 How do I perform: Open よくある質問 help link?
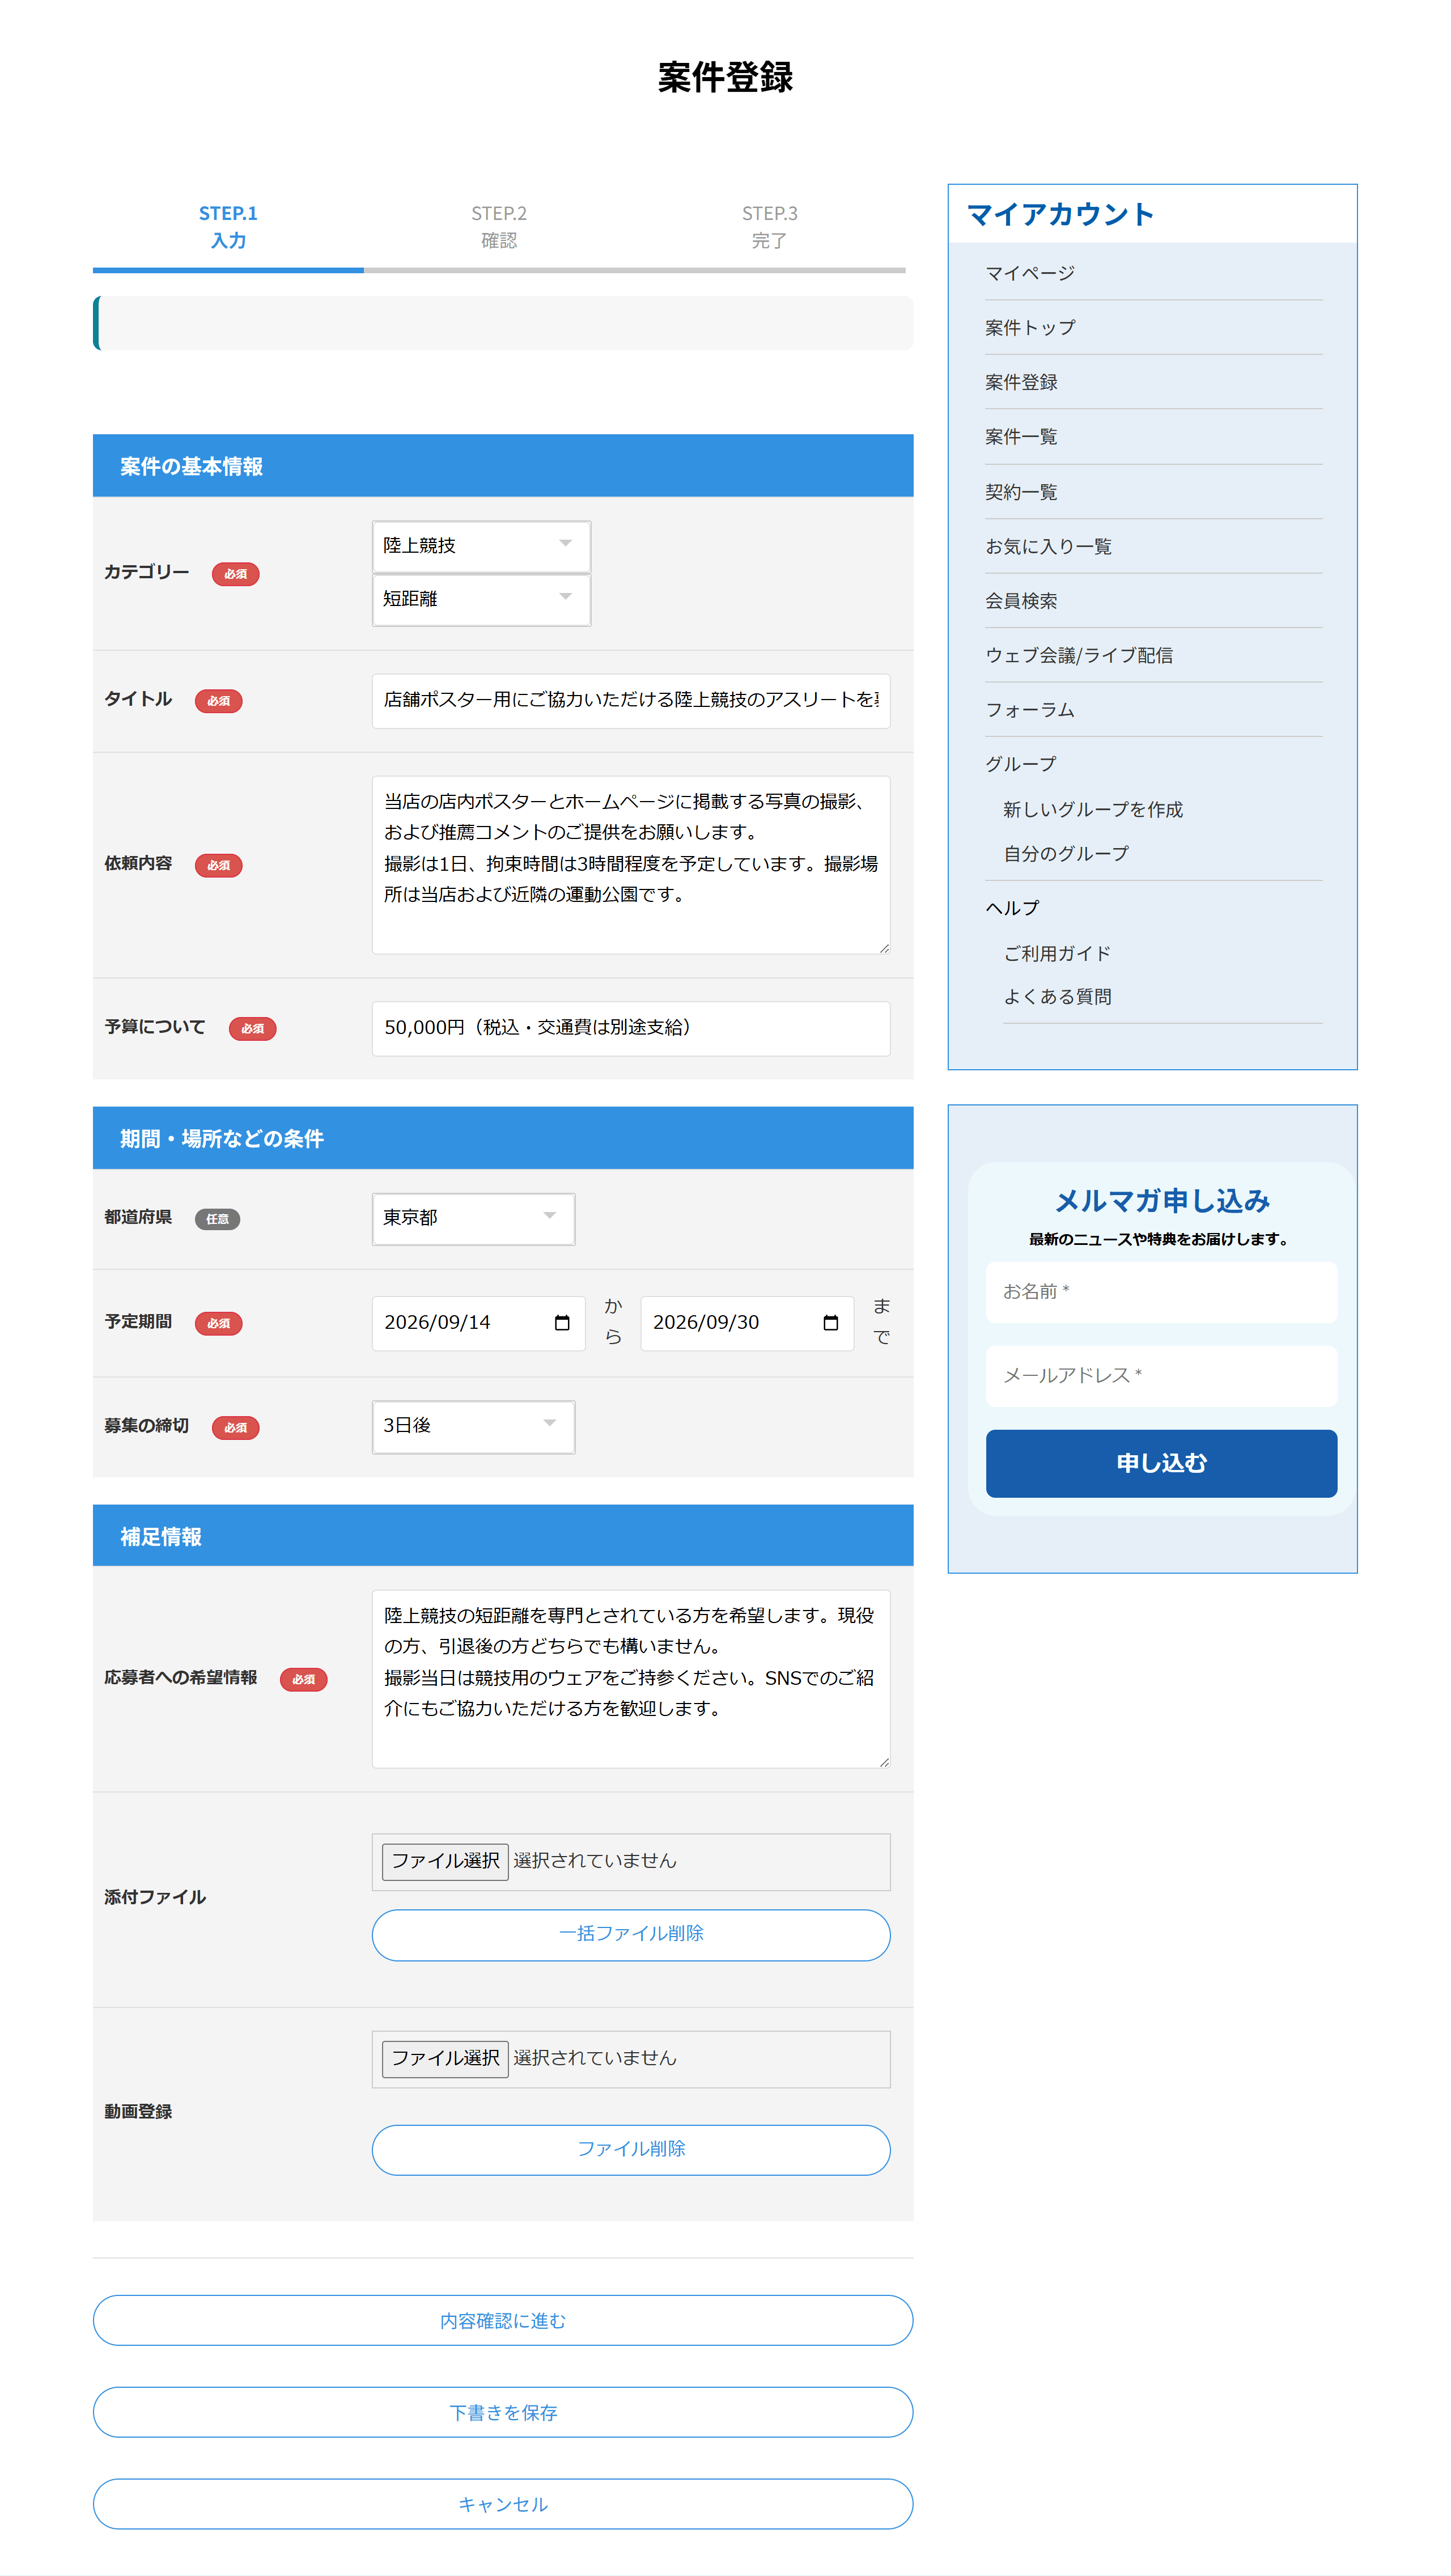[1057, 997]
